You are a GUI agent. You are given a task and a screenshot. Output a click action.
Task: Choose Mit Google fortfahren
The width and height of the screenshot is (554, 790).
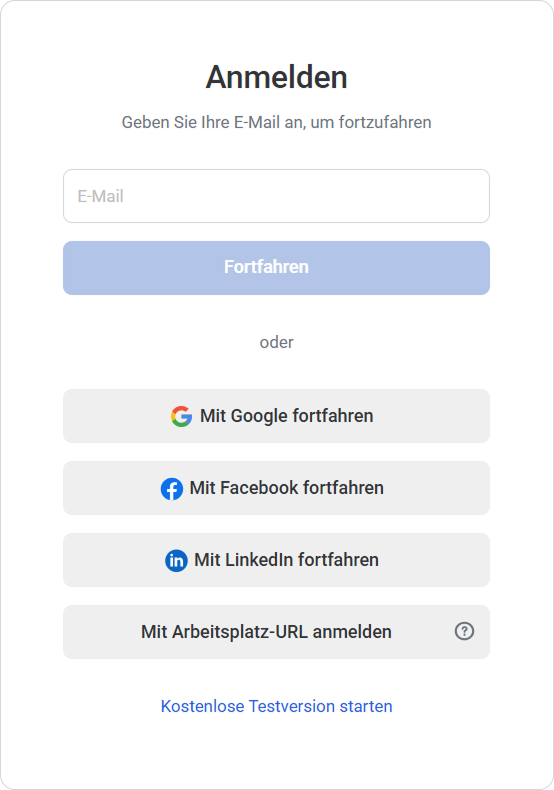(276, 416)
